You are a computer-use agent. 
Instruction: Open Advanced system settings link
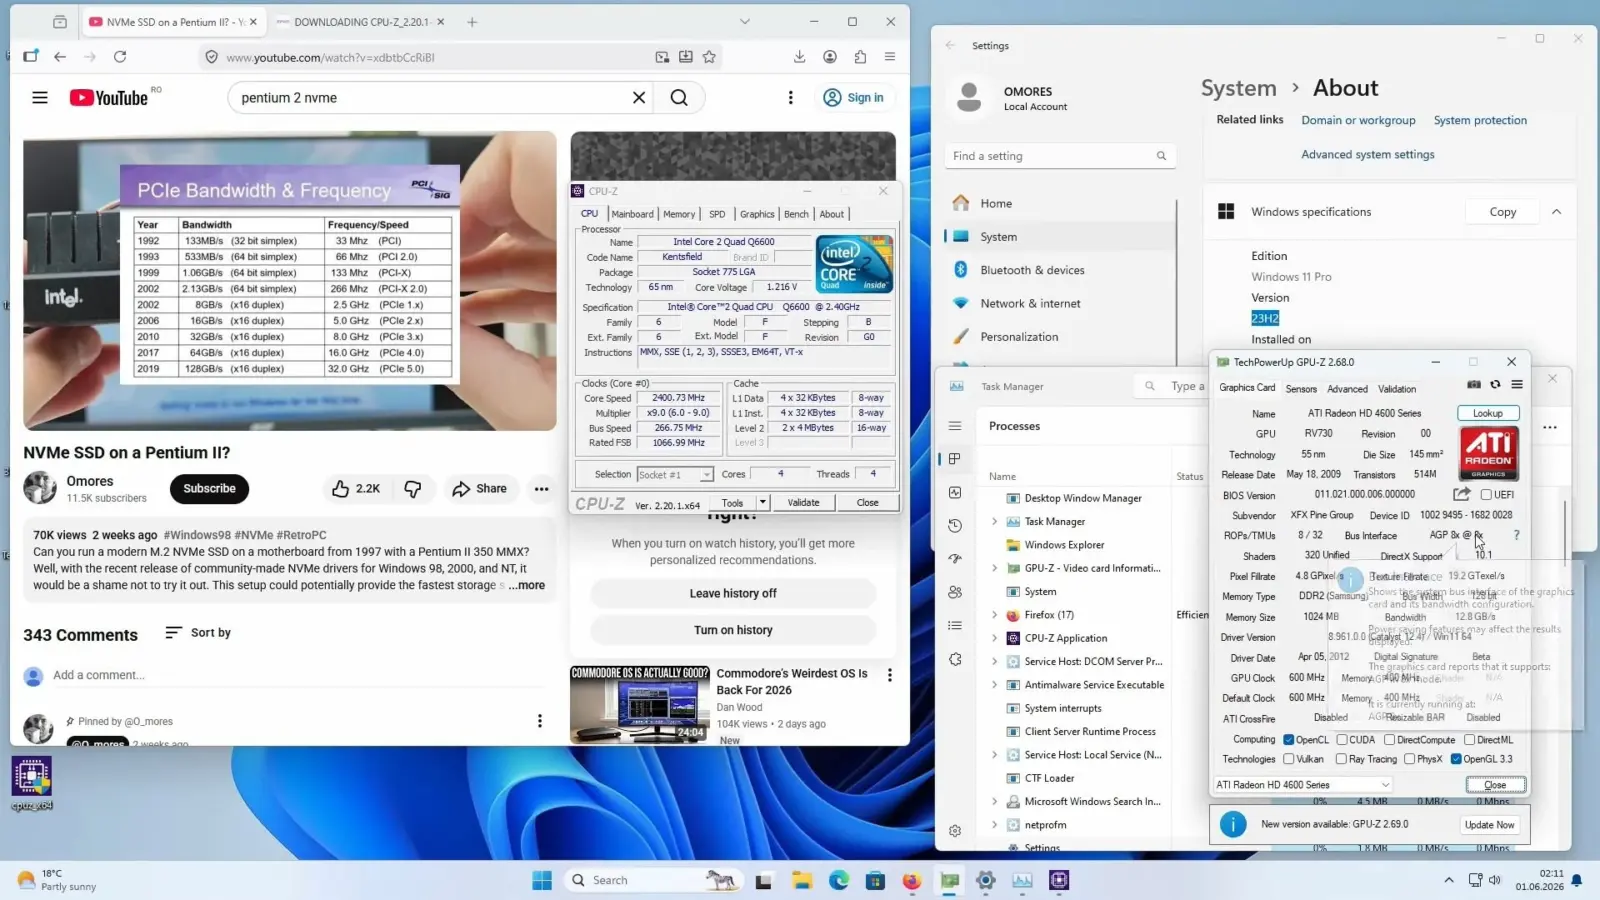[x=1367, y=155]
